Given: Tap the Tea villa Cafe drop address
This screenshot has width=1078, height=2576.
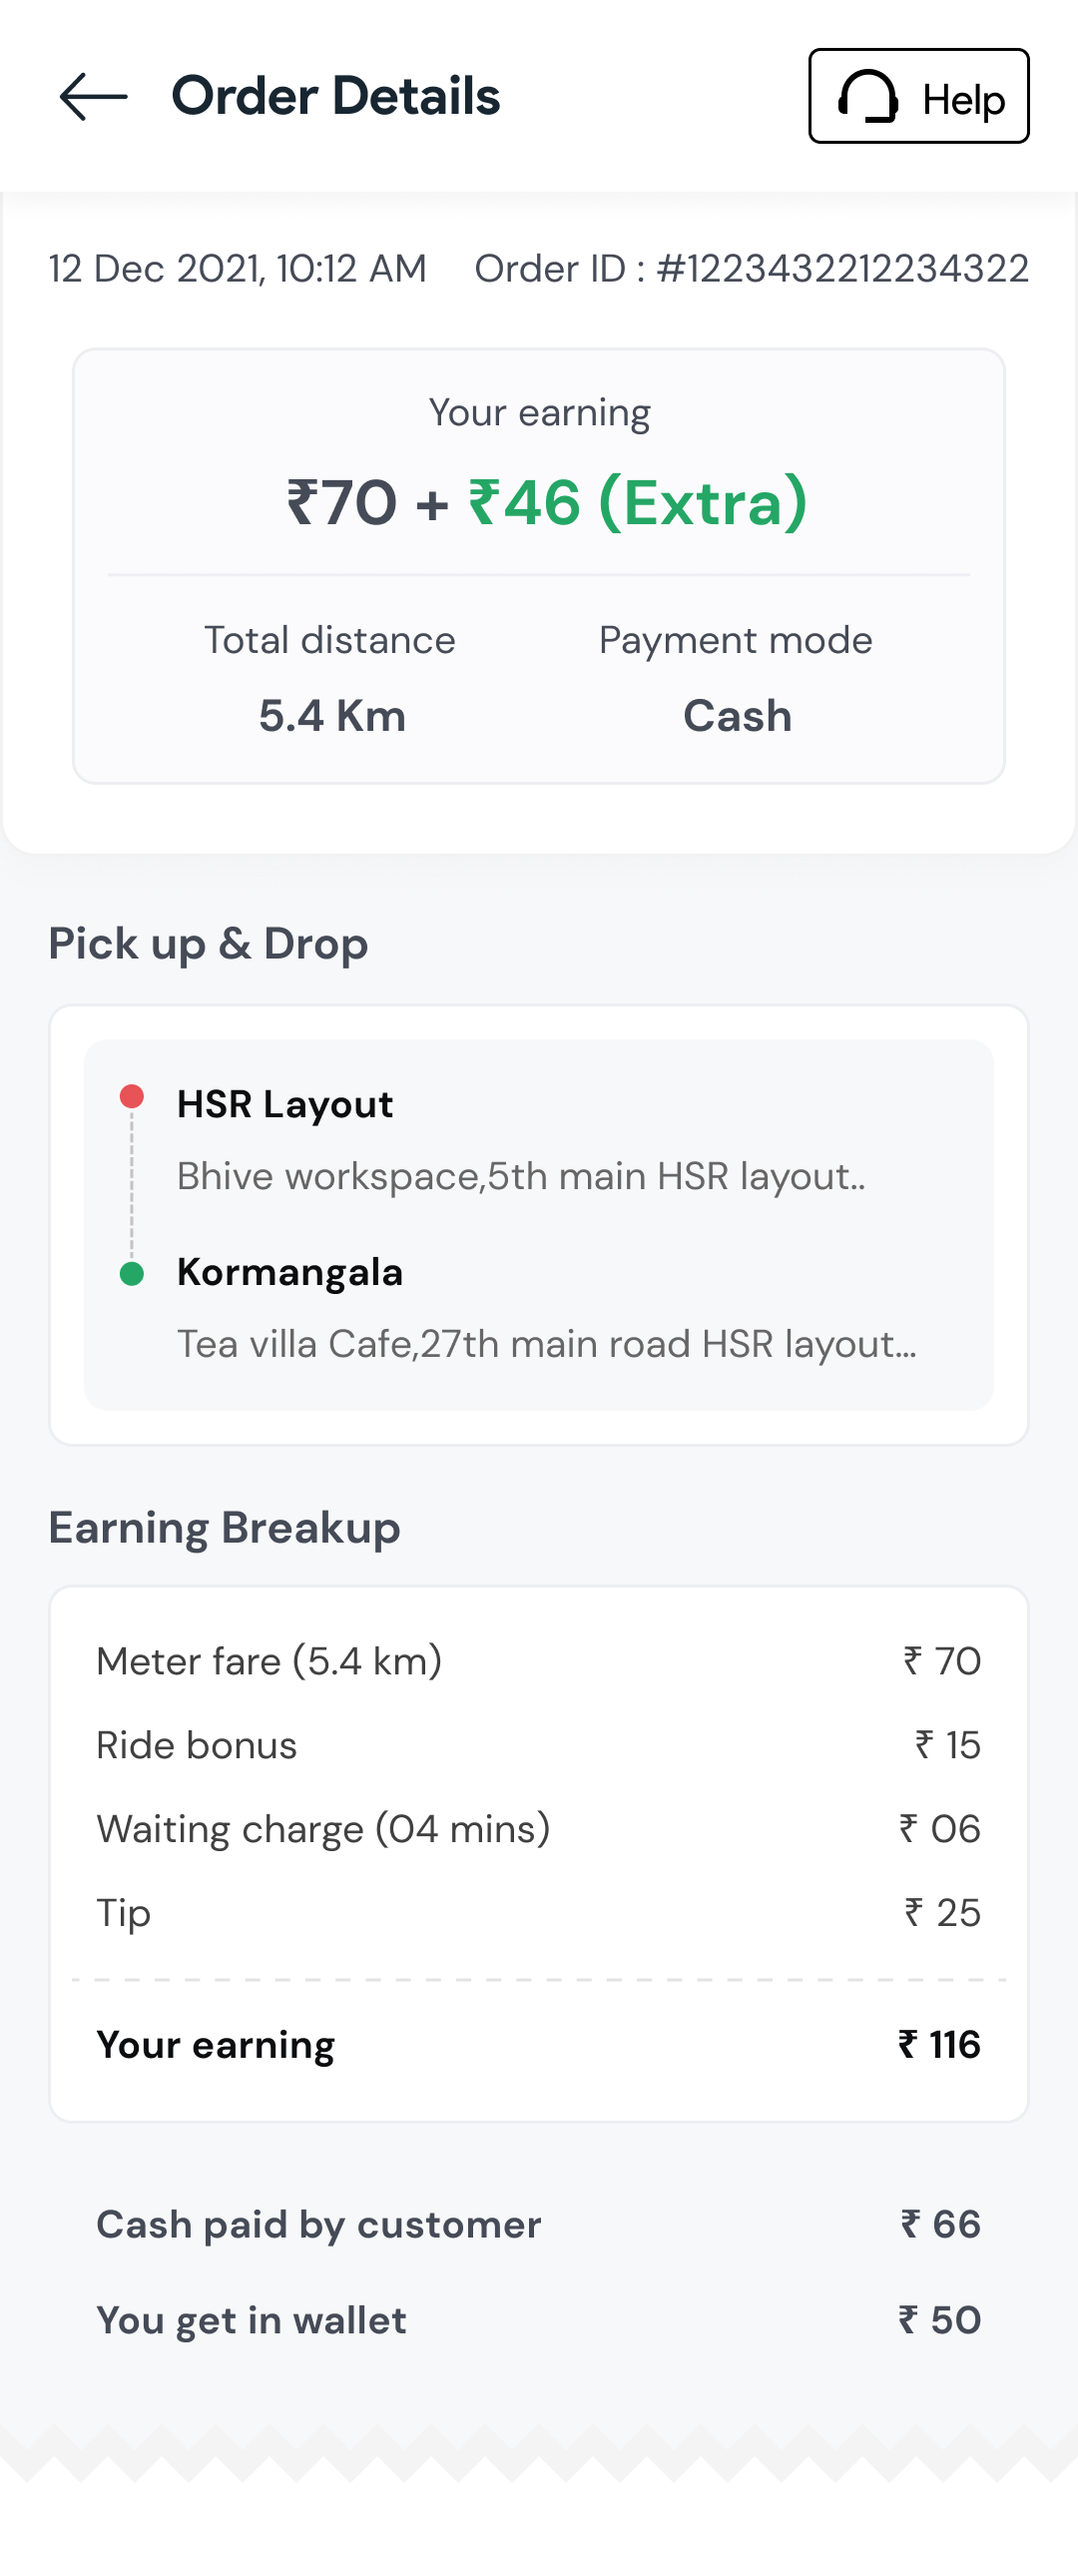Looking at the screenshot, I should [x=546, y=1344].
